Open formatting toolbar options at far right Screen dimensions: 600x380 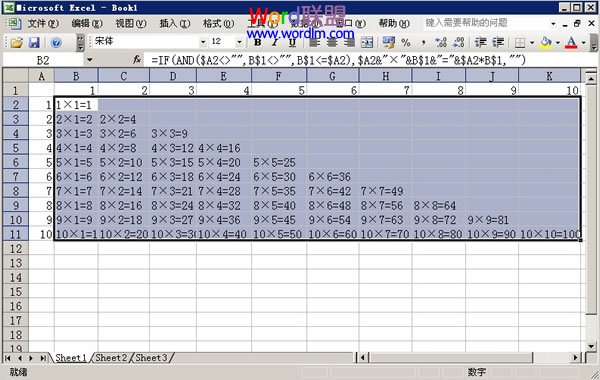coord(593,43)
